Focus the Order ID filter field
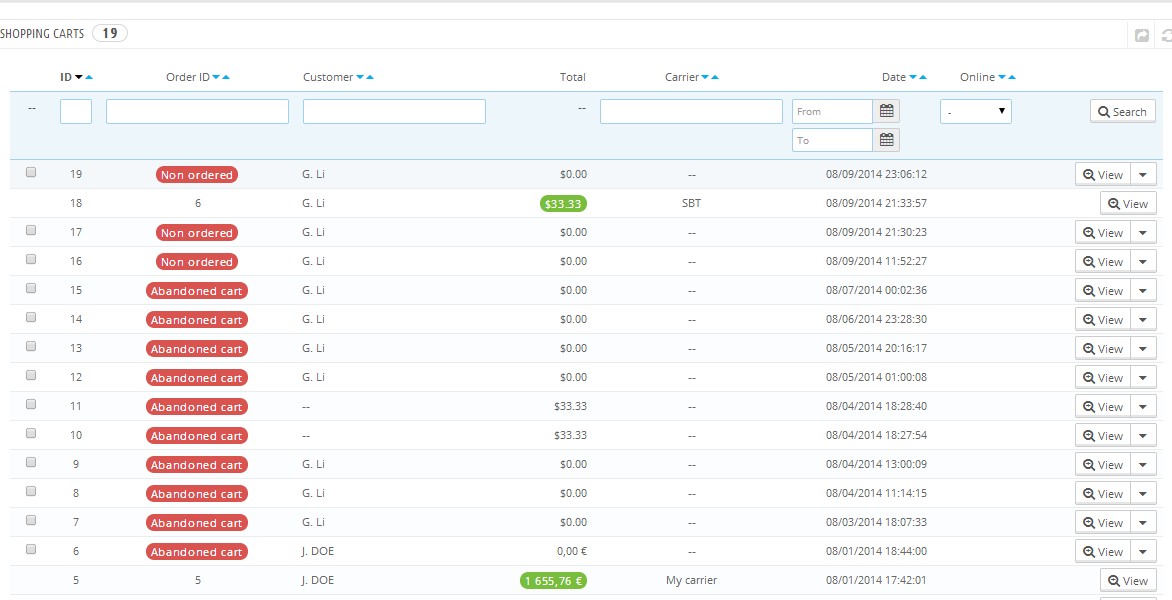The height and width of the screenshot is (600, 1172). (197, 111)
